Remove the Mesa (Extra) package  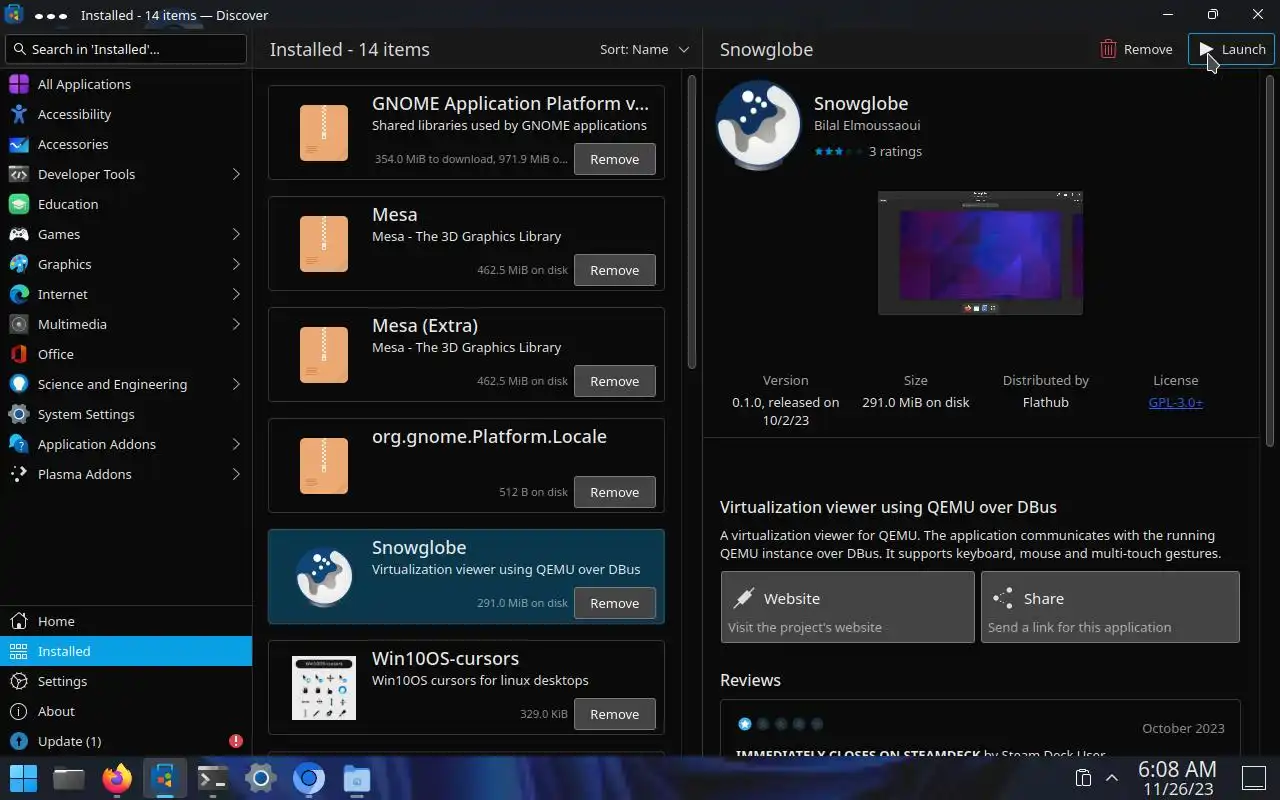click(615, 381)
